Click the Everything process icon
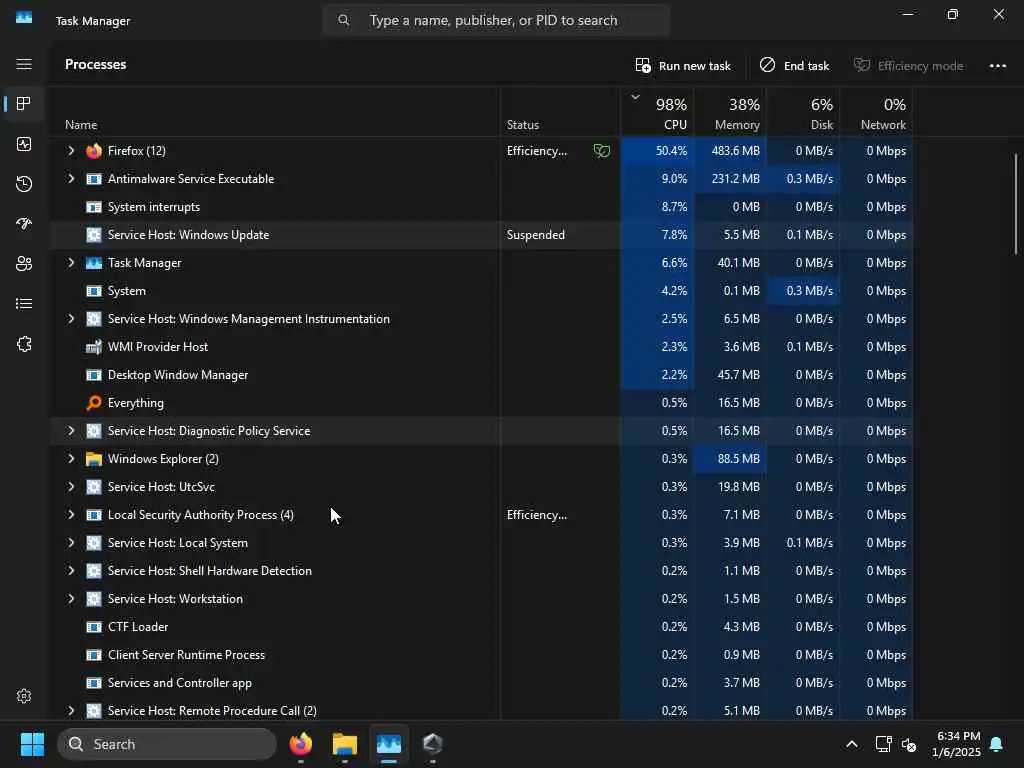The image size is (1024, 768). click(x=94, y=403)
